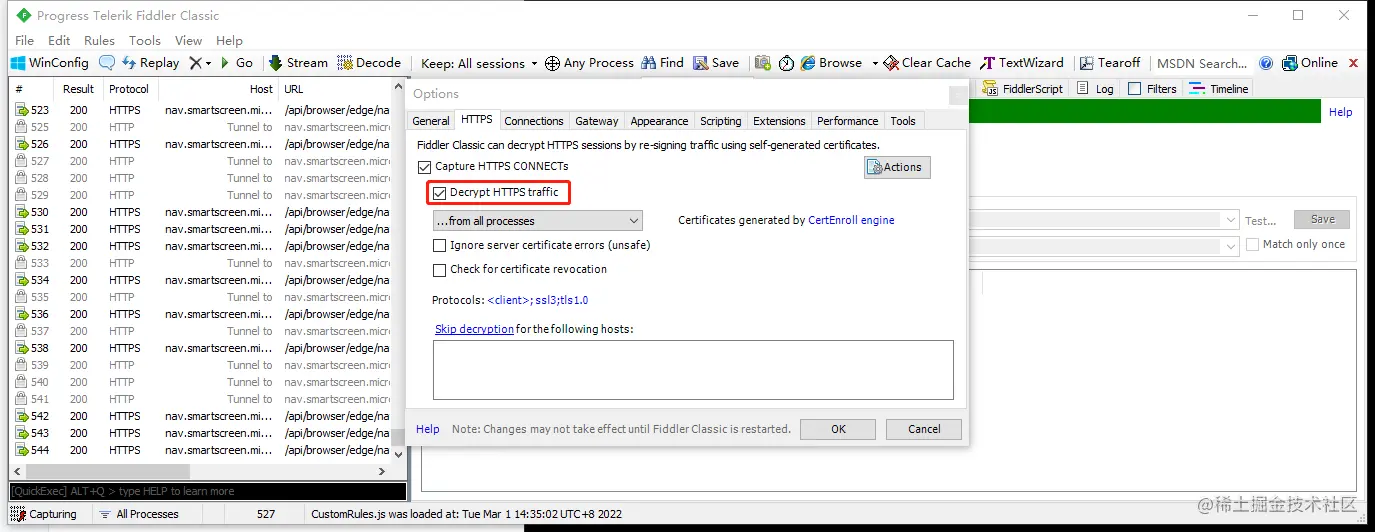Toggle Decode in toolbar
This screenshot has height=532, width=1375.
369,63
